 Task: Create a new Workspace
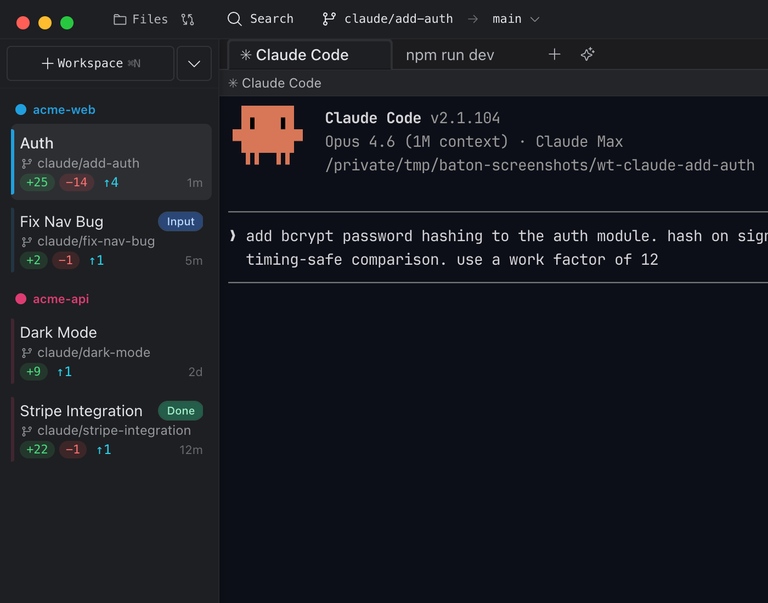point(91,63)
